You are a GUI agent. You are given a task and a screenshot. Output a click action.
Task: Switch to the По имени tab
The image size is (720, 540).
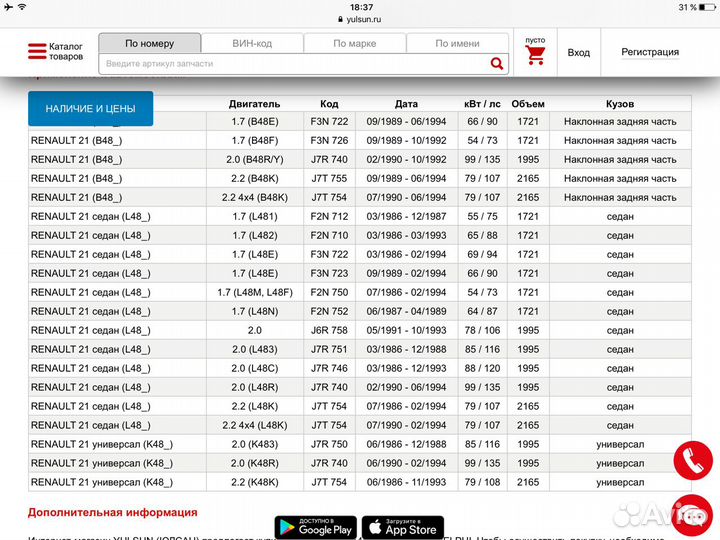[x=457, y=43]
